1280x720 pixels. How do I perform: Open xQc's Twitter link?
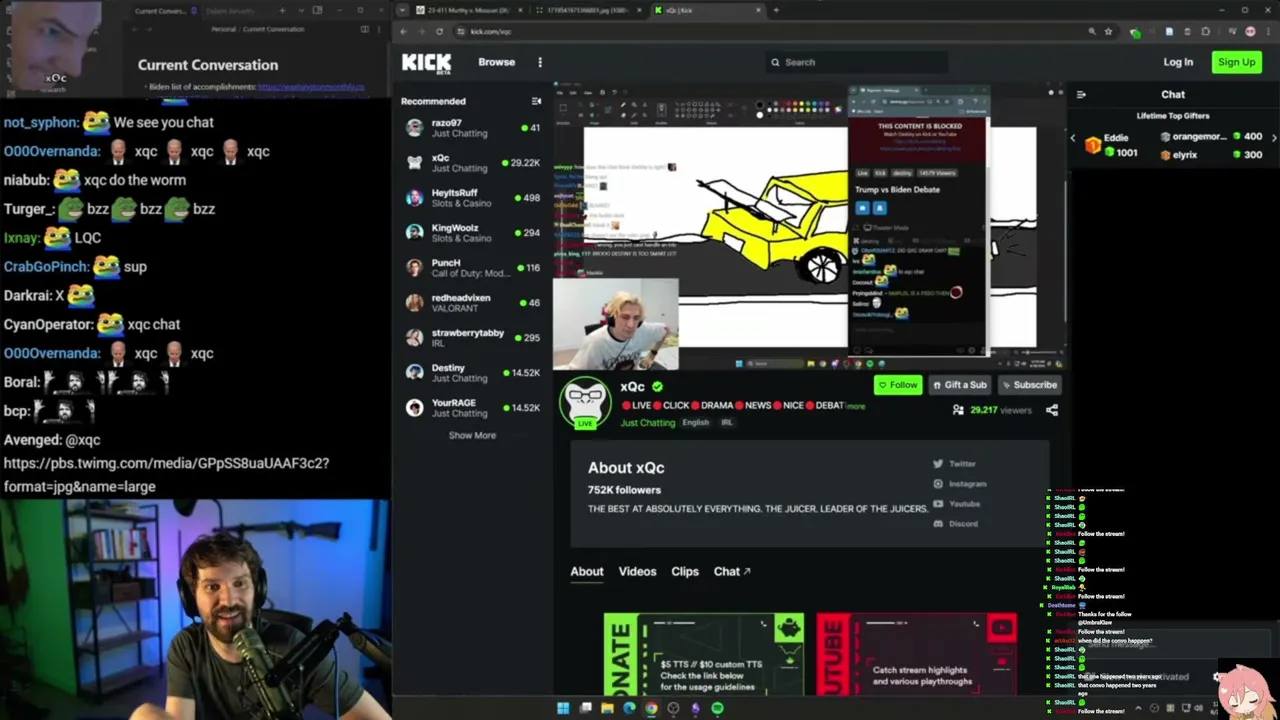point(954,464)
